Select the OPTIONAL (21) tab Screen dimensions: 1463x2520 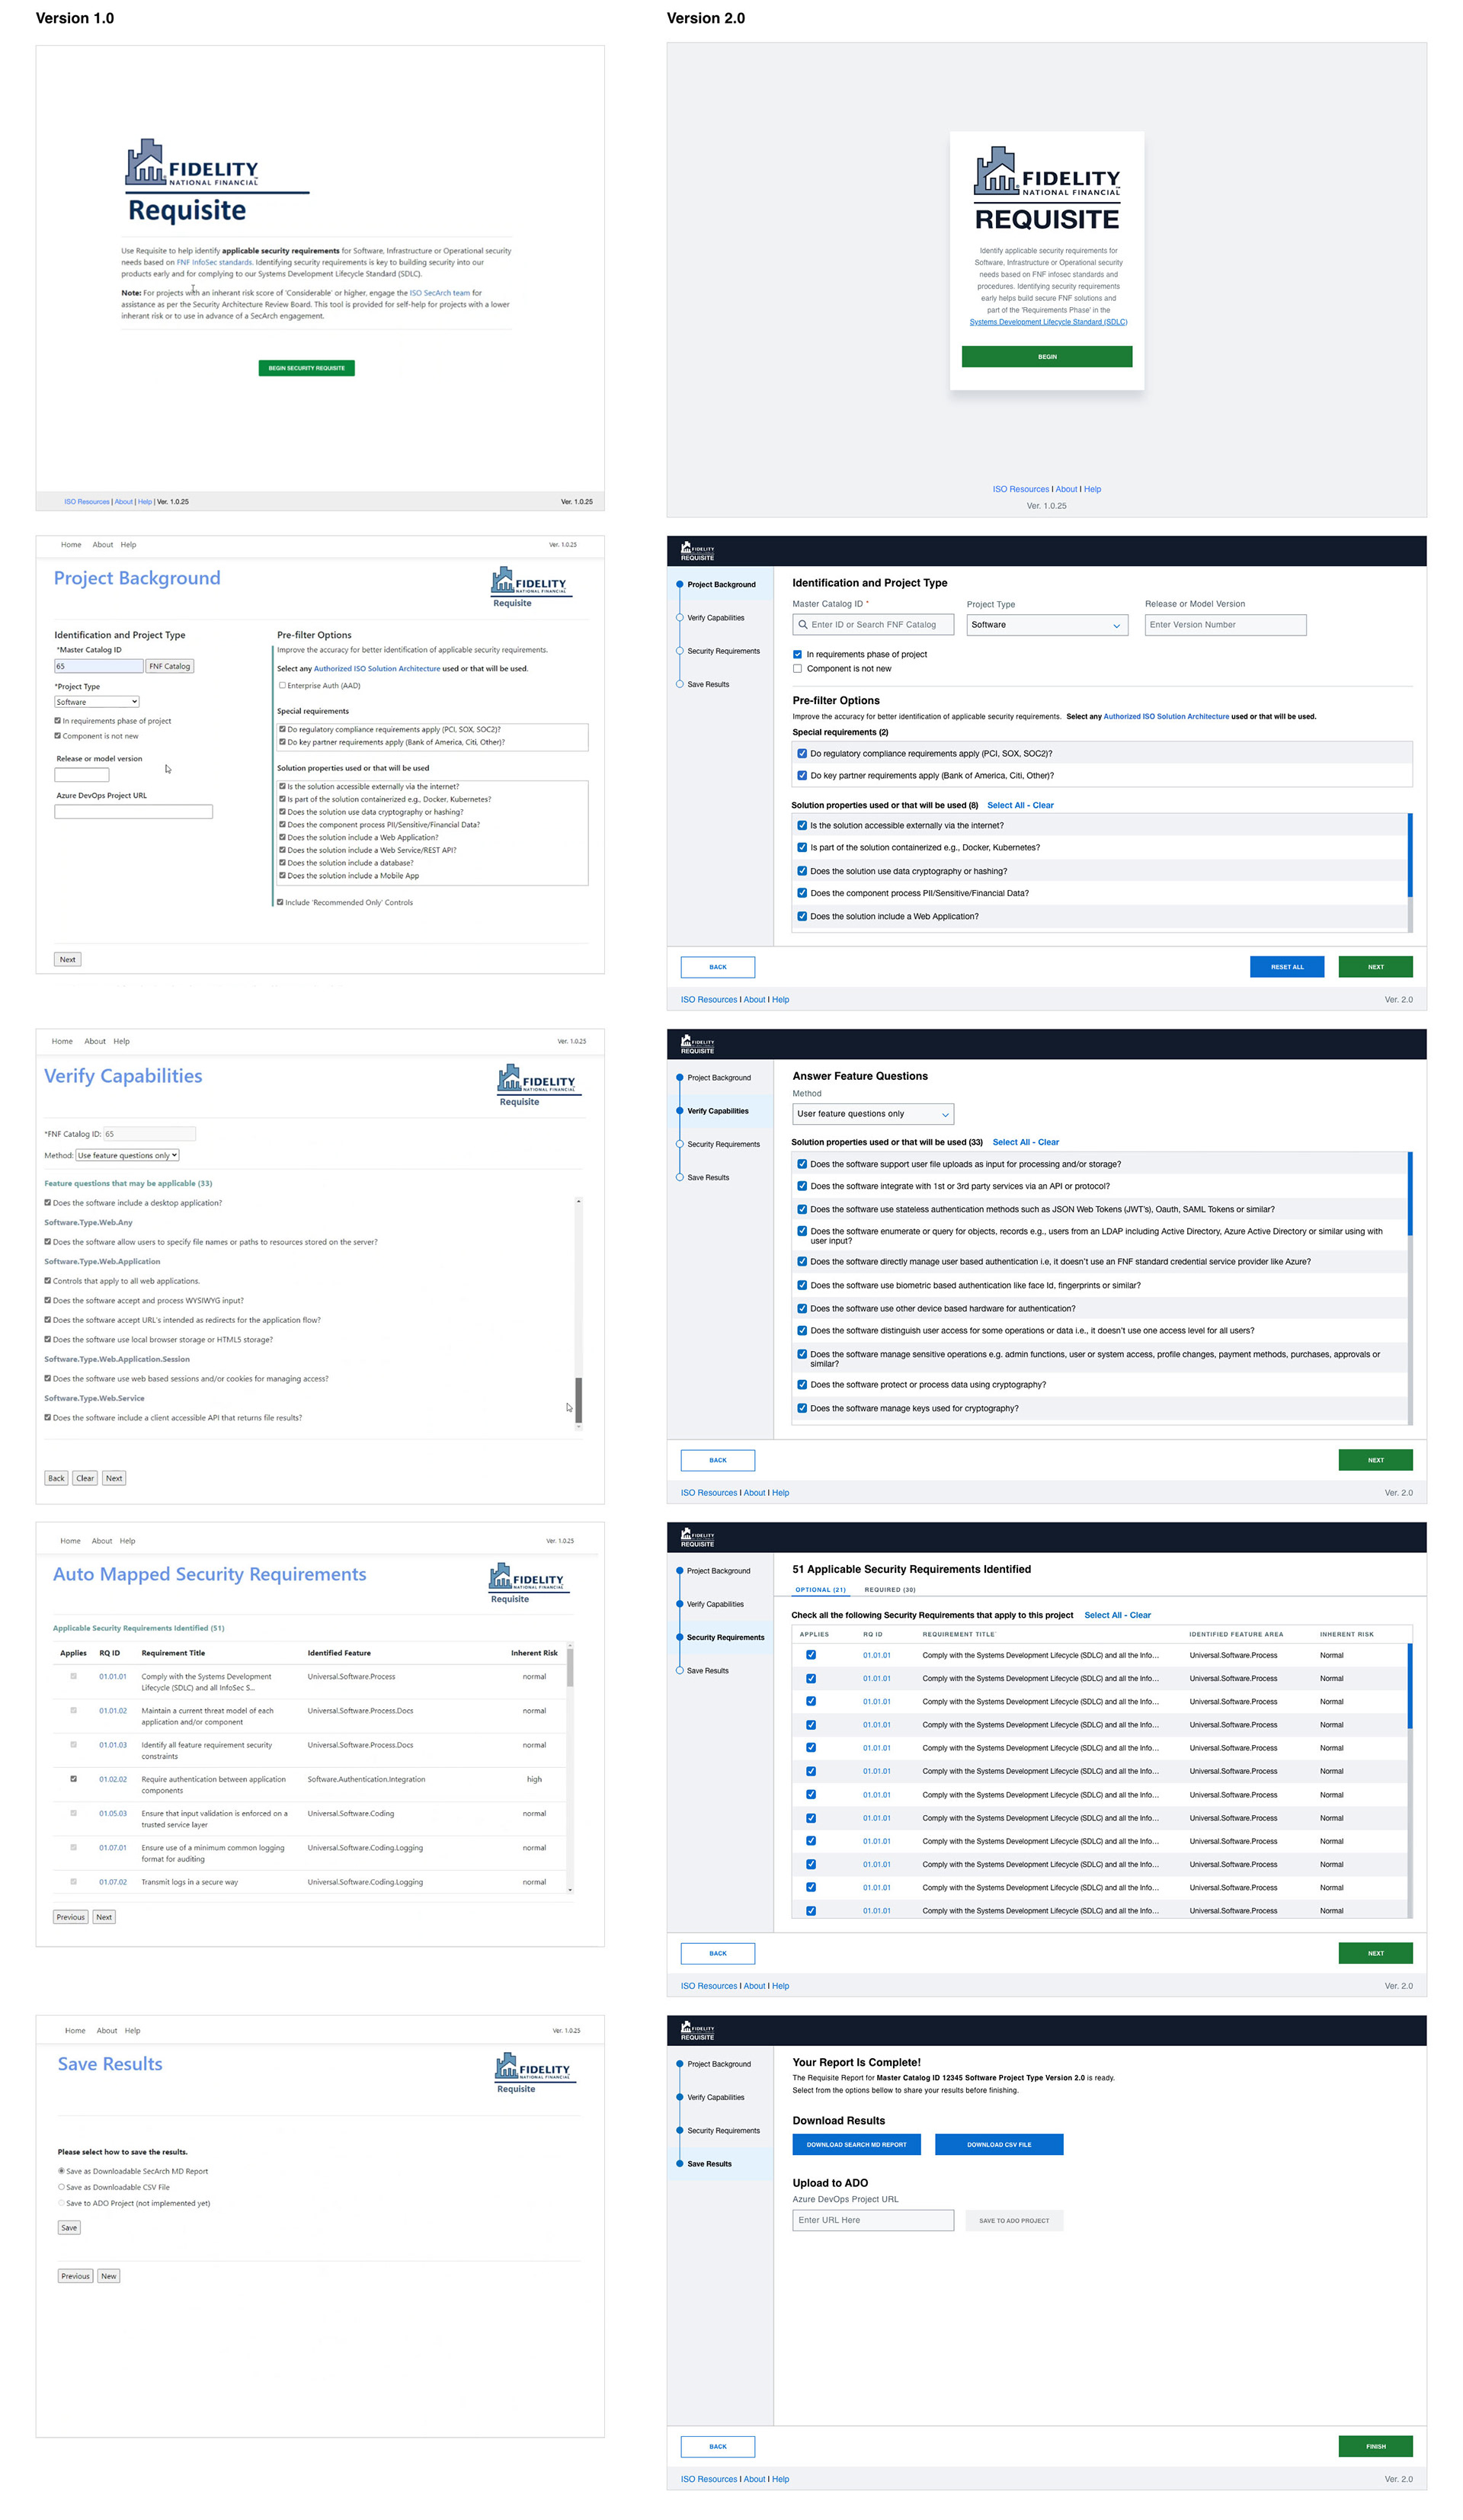tap(820, 1590)
